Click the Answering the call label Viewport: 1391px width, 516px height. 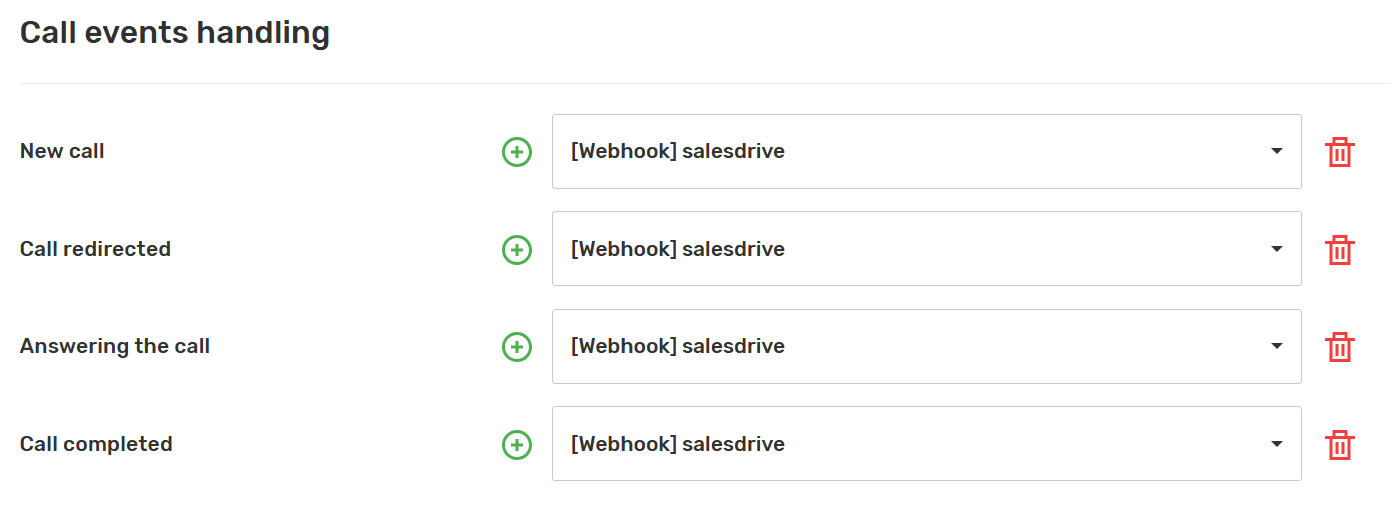click(x=115, y=347)
